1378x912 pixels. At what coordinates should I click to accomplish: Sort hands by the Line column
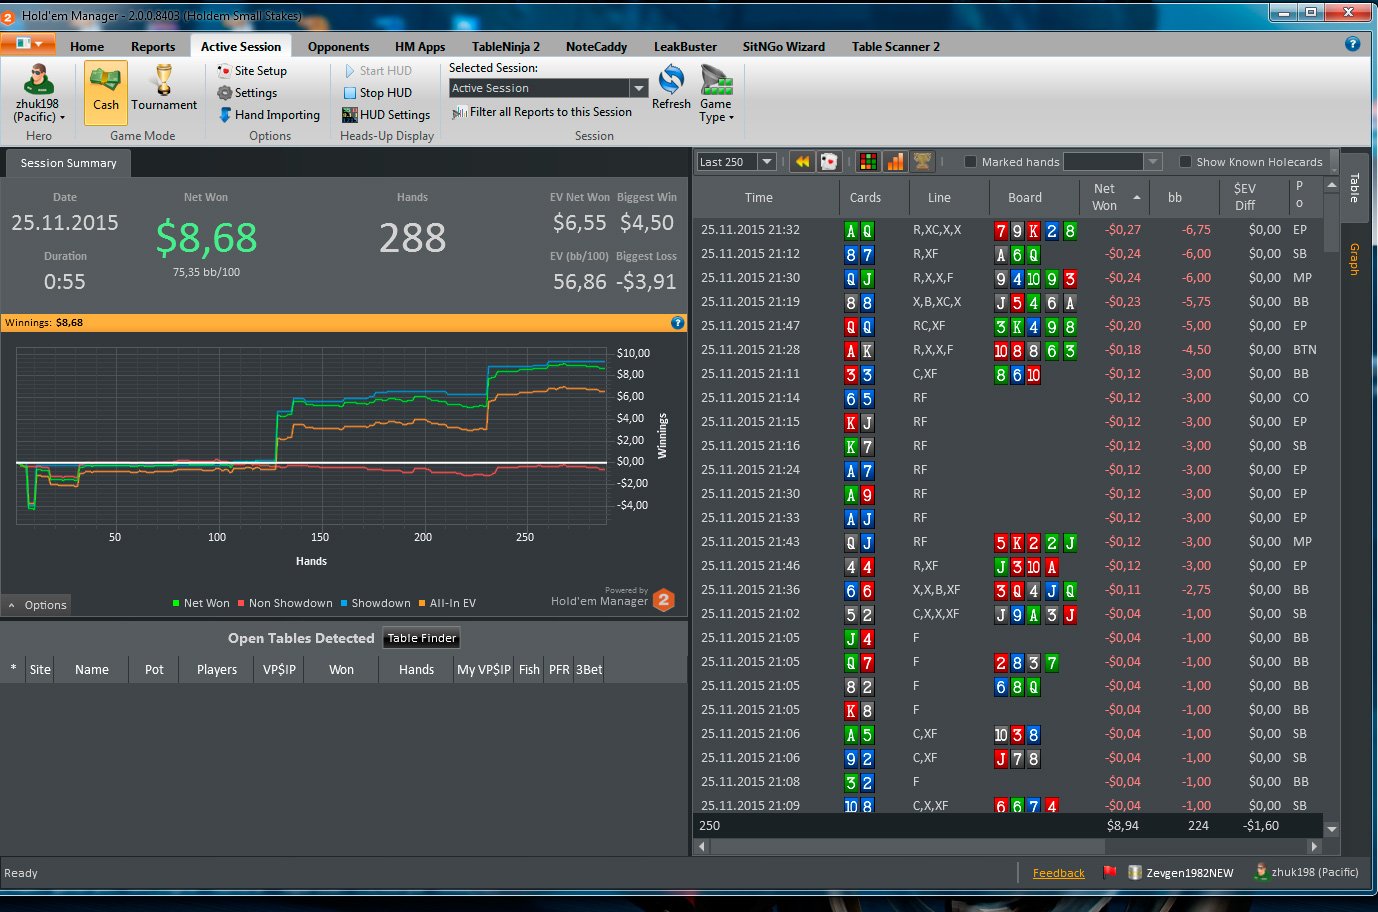tap(939, 197)
